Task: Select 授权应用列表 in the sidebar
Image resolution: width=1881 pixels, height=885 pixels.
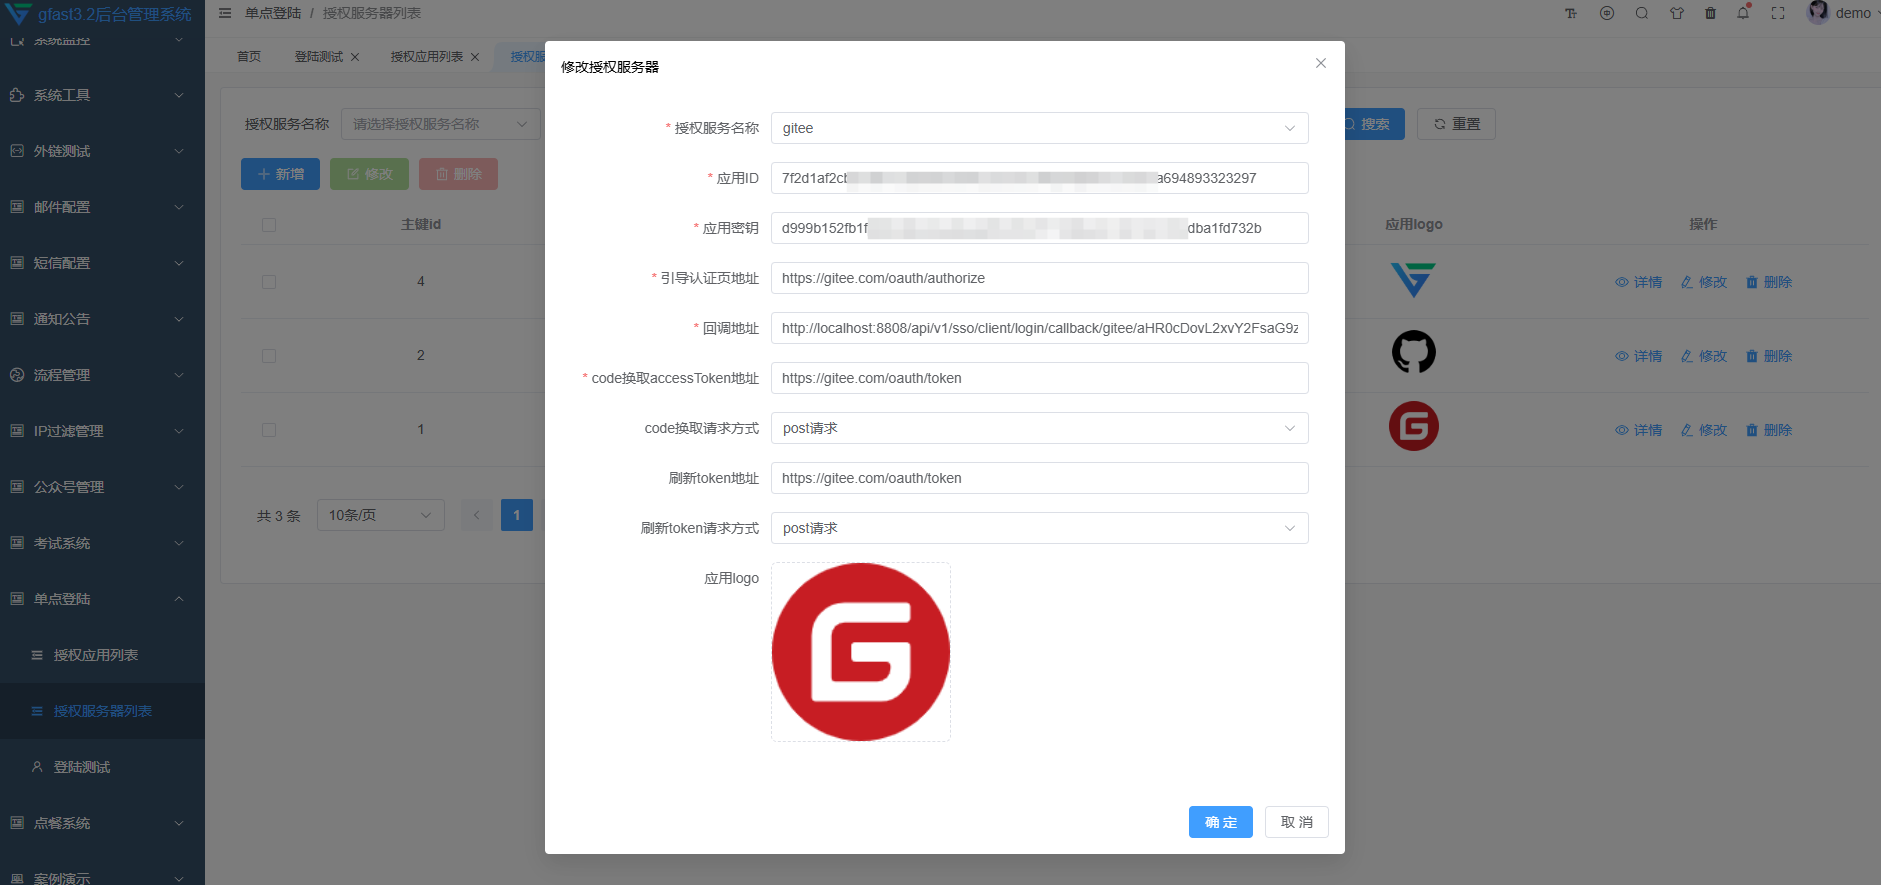Action: [x=96, y=655]
